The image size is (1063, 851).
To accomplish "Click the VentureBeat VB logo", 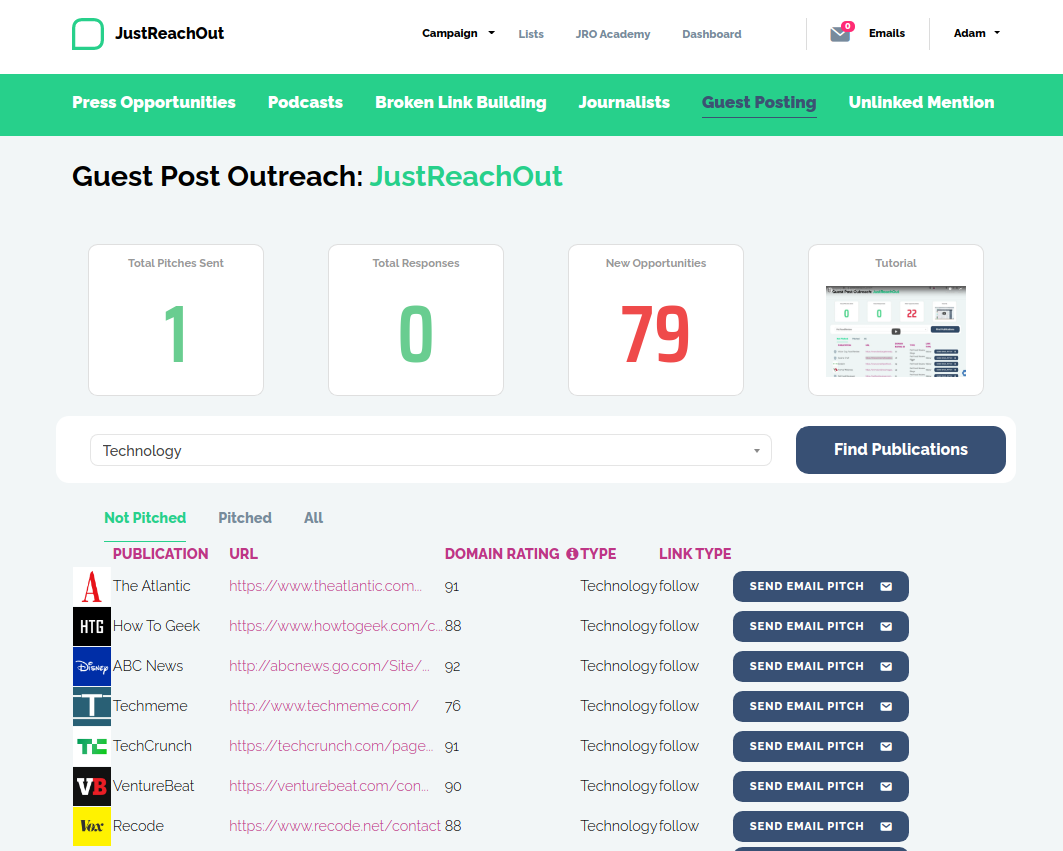I will (x=92, y=787).
